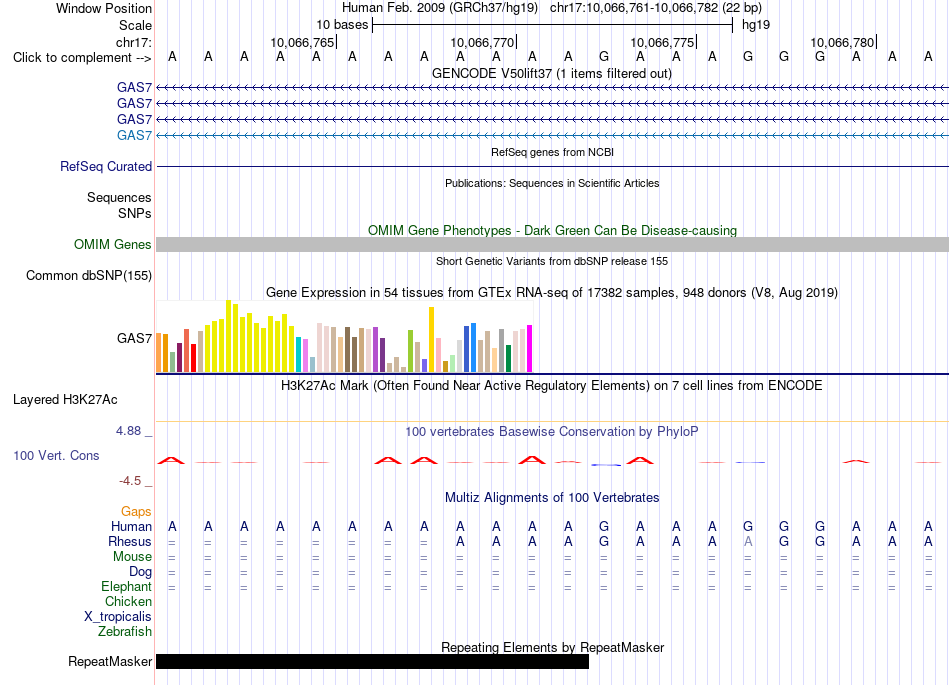
Task: Click the 'hg19' label beside the scale bar
Action: click(x=756, y=25)
